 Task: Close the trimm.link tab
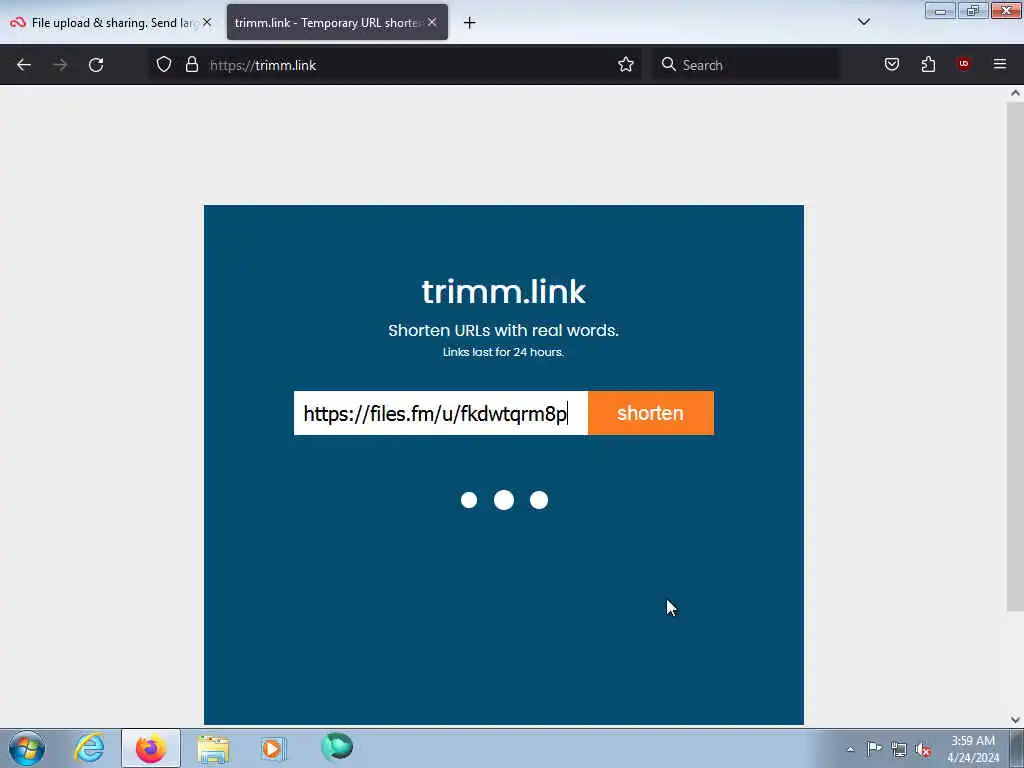click(x=432, y=22)
